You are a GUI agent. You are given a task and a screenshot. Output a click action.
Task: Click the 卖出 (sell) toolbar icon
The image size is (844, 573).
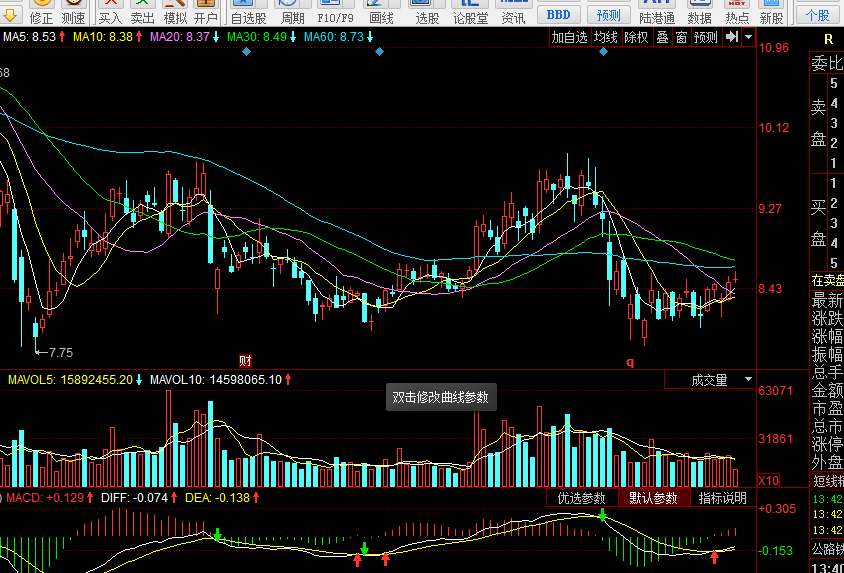(143, 12)
